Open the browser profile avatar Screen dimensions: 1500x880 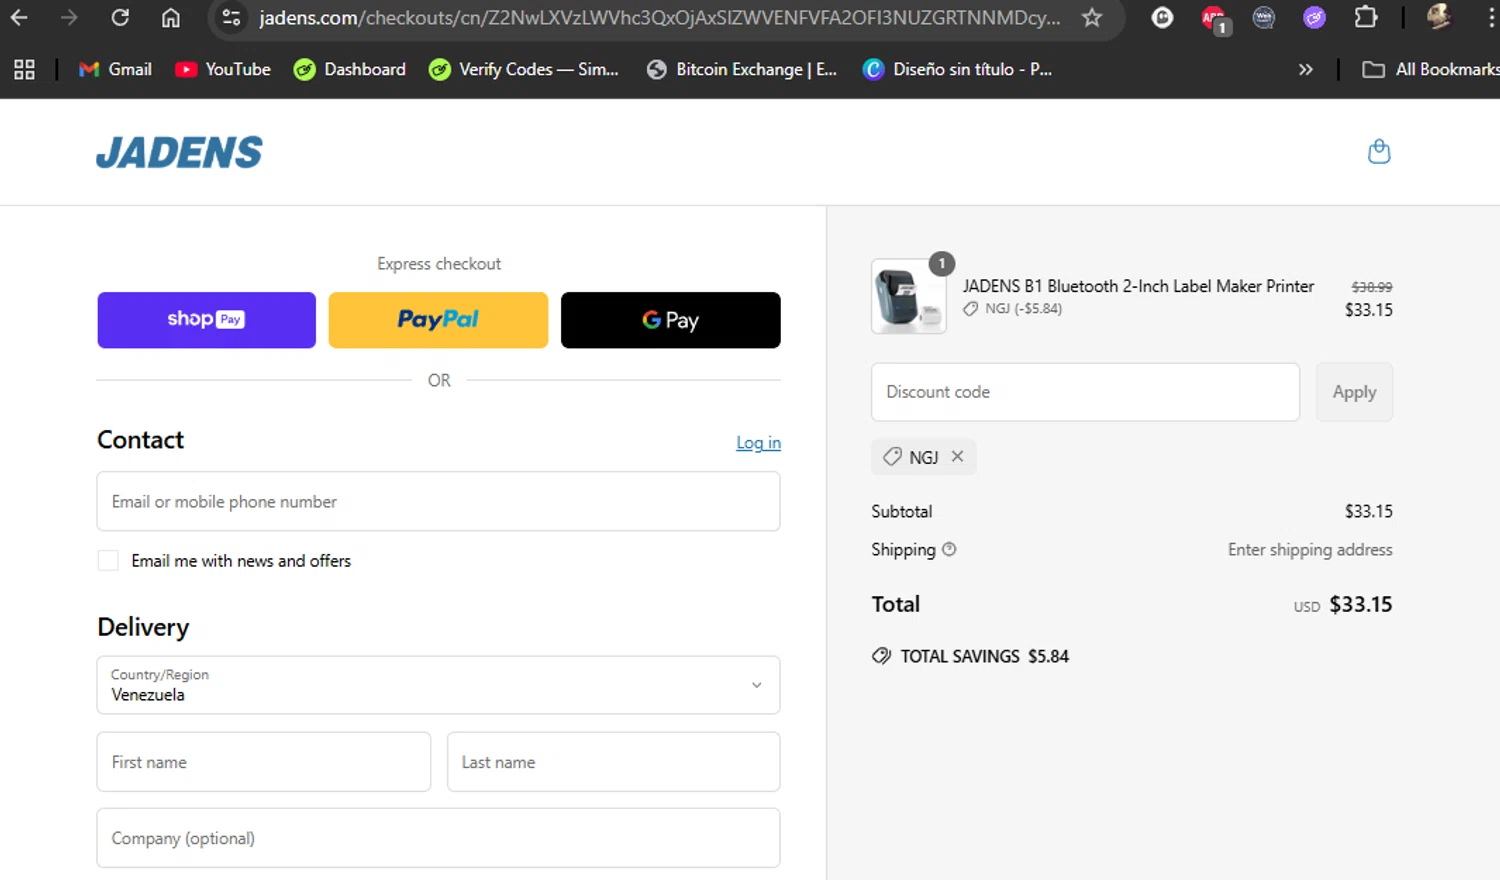coord(1438,17)
